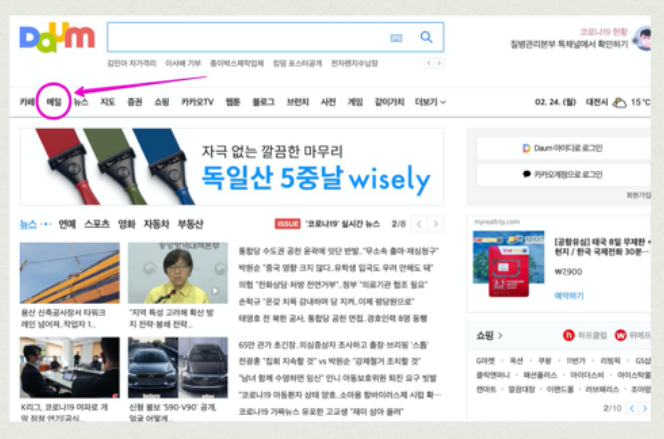Click the red 'h' shopping brand icon

coord(568,335)
